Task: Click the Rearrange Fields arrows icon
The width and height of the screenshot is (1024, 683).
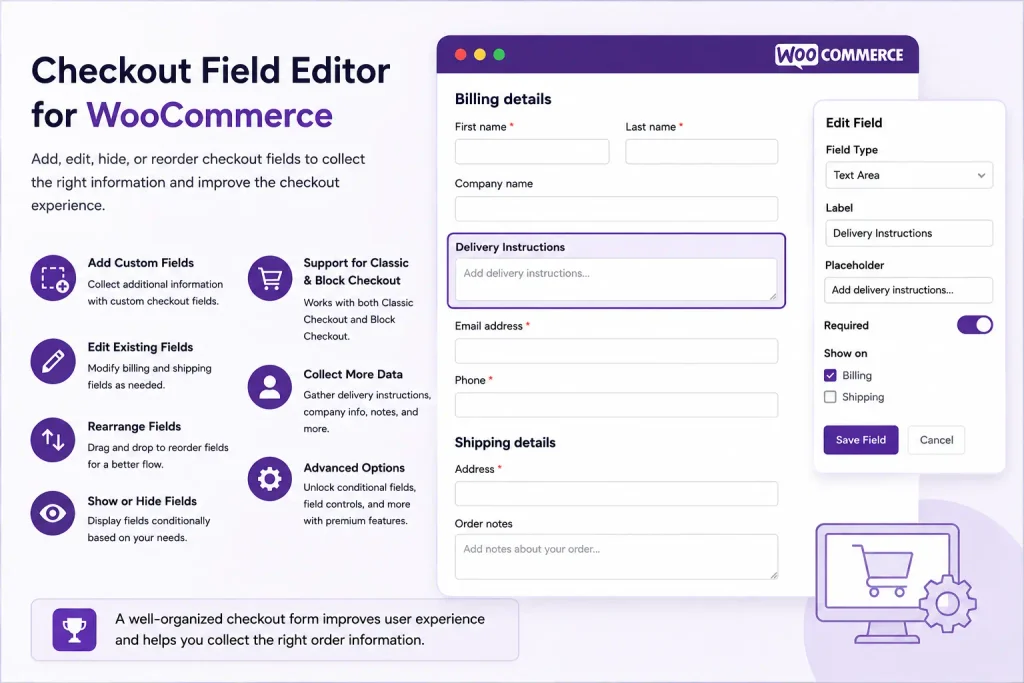Action: [x=53, y=439]
